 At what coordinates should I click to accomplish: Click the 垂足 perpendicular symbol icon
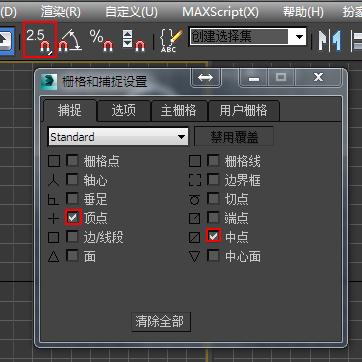click(54, 200)
